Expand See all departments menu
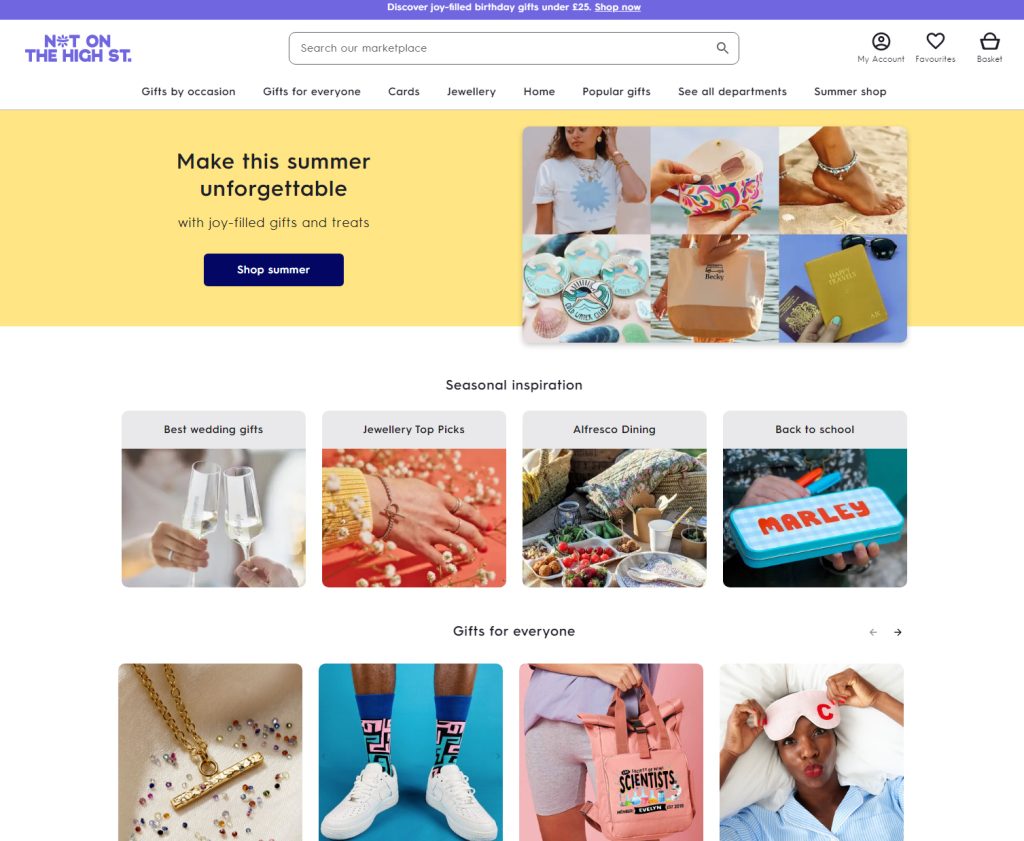The image size is (1024, 841). [732, 91]
